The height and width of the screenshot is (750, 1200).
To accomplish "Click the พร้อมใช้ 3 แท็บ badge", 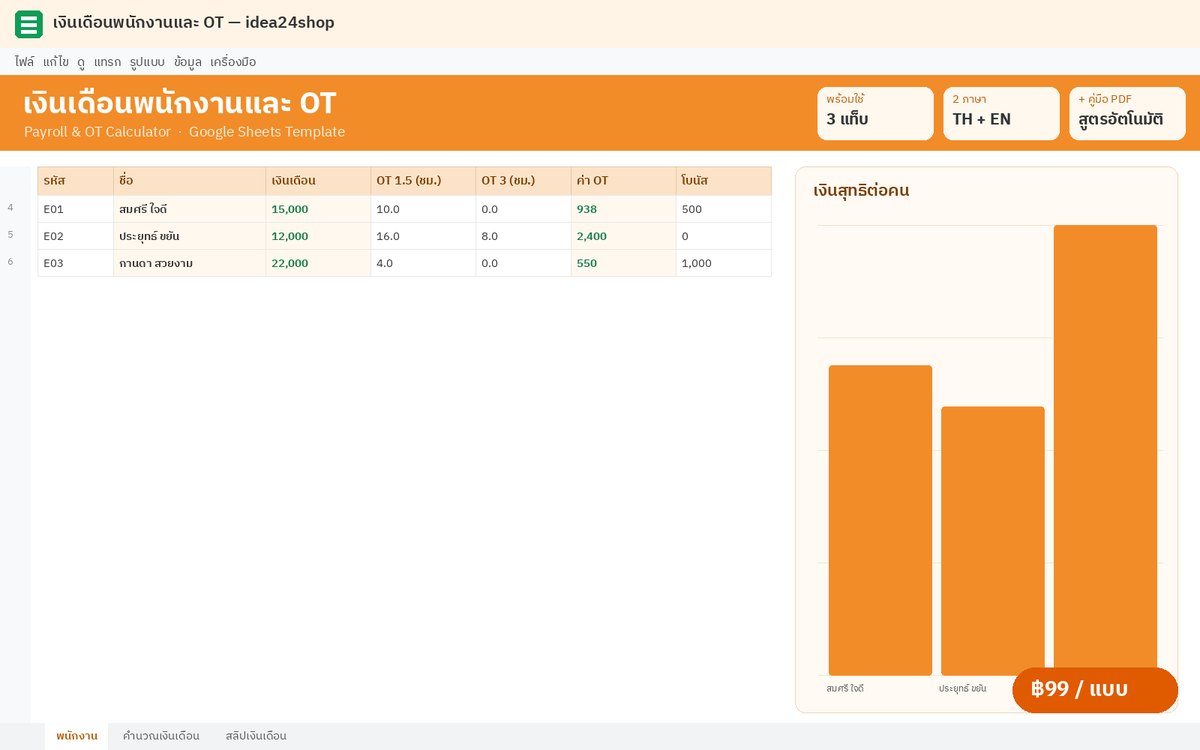I will pos(875,113).
